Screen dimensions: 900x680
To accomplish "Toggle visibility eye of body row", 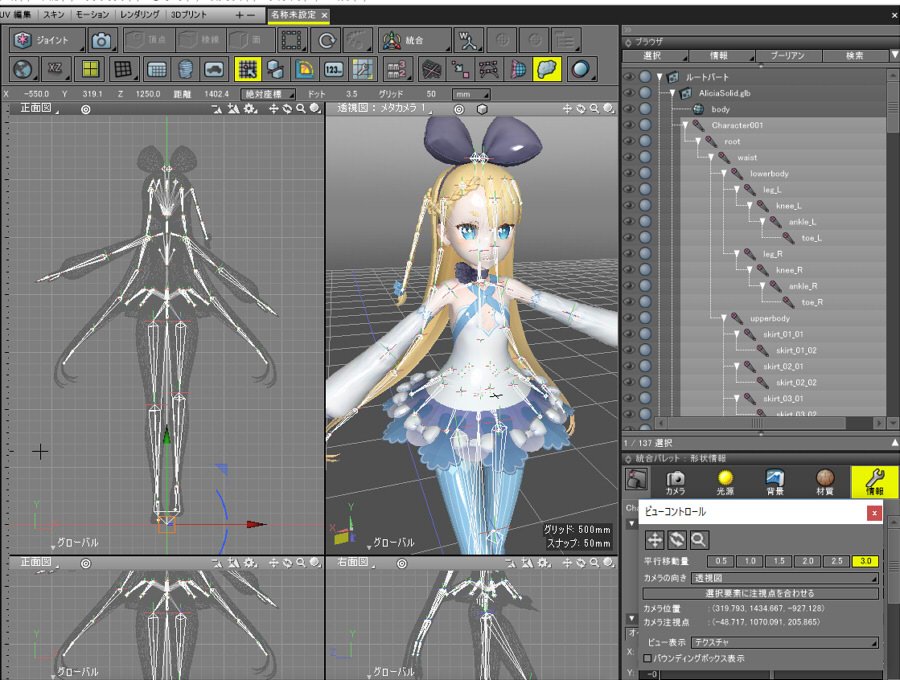I will tap(629, 108).
